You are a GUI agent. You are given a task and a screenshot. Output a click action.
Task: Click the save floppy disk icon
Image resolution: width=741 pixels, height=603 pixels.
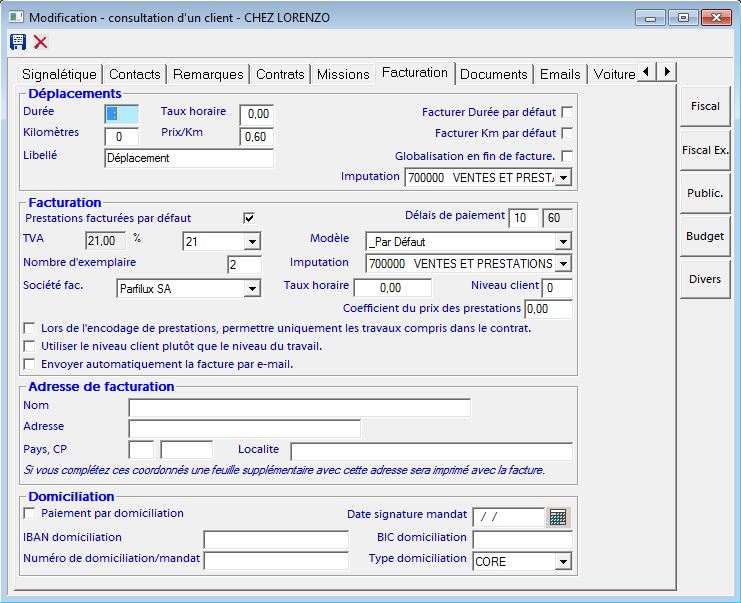click(x=17, y=42)
